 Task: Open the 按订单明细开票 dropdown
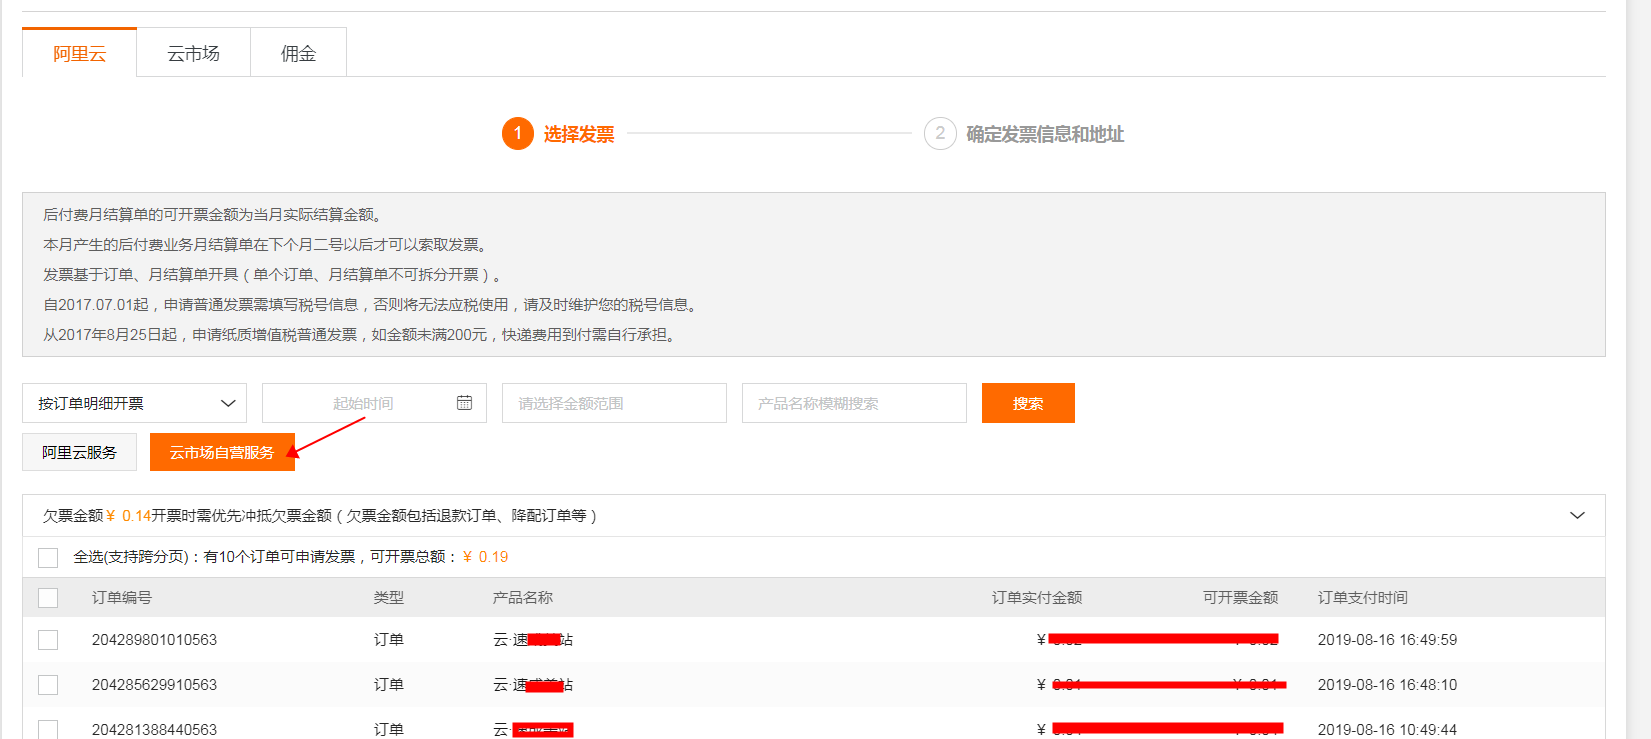coord(134,403)
